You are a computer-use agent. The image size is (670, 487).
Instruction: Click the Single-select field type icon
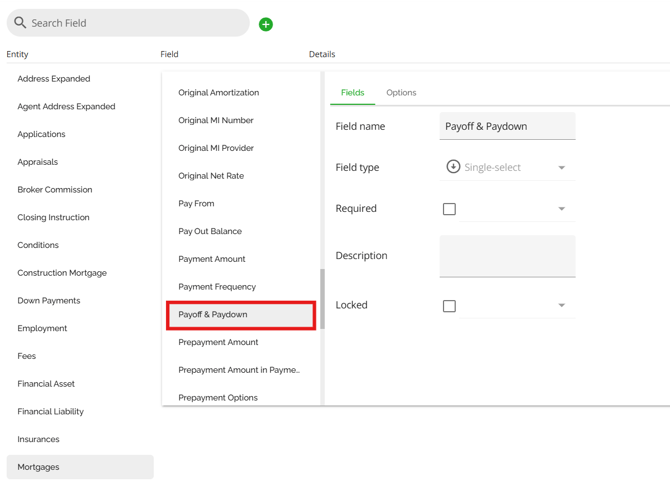(x=453, y=167)
